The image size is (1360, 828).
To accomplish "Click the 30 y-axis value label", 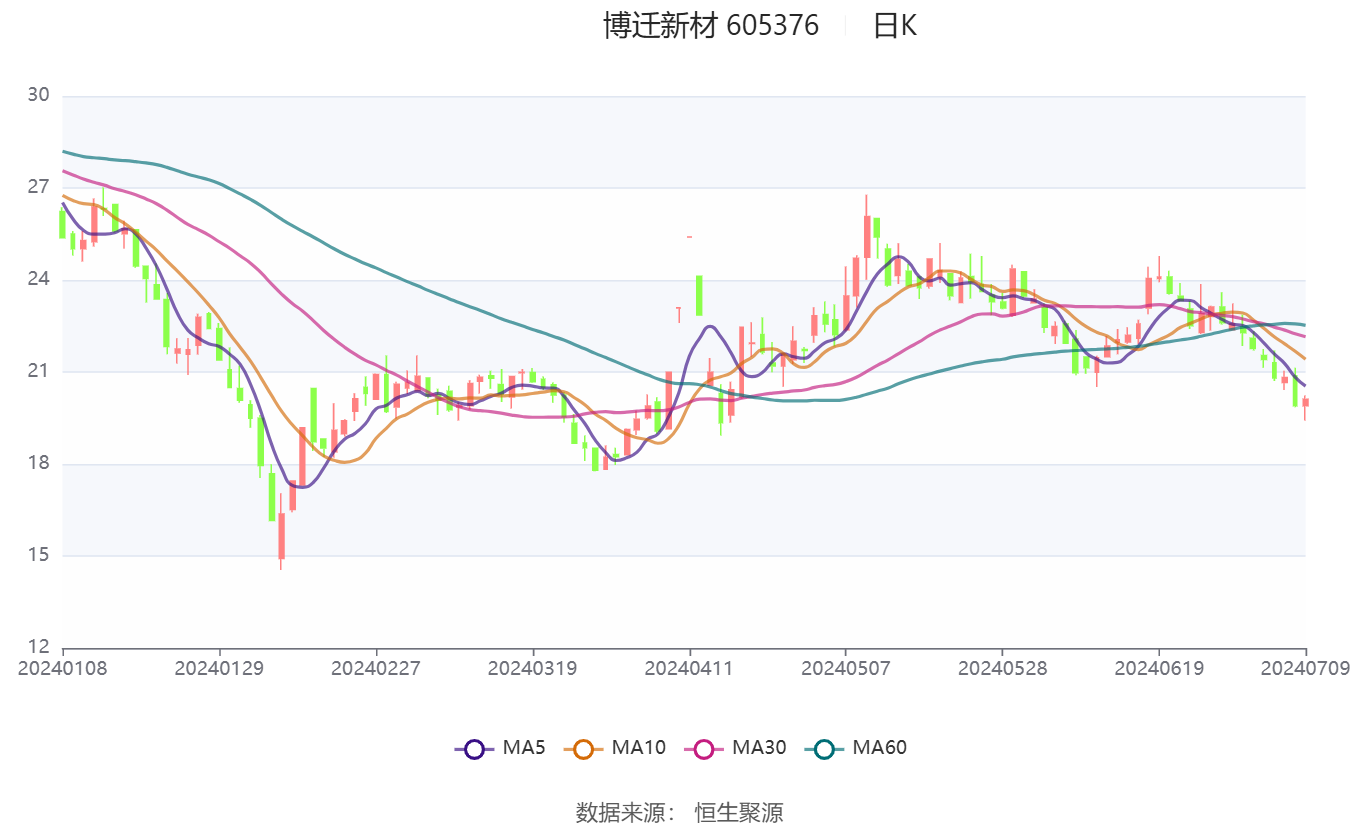I will point(38,96).
